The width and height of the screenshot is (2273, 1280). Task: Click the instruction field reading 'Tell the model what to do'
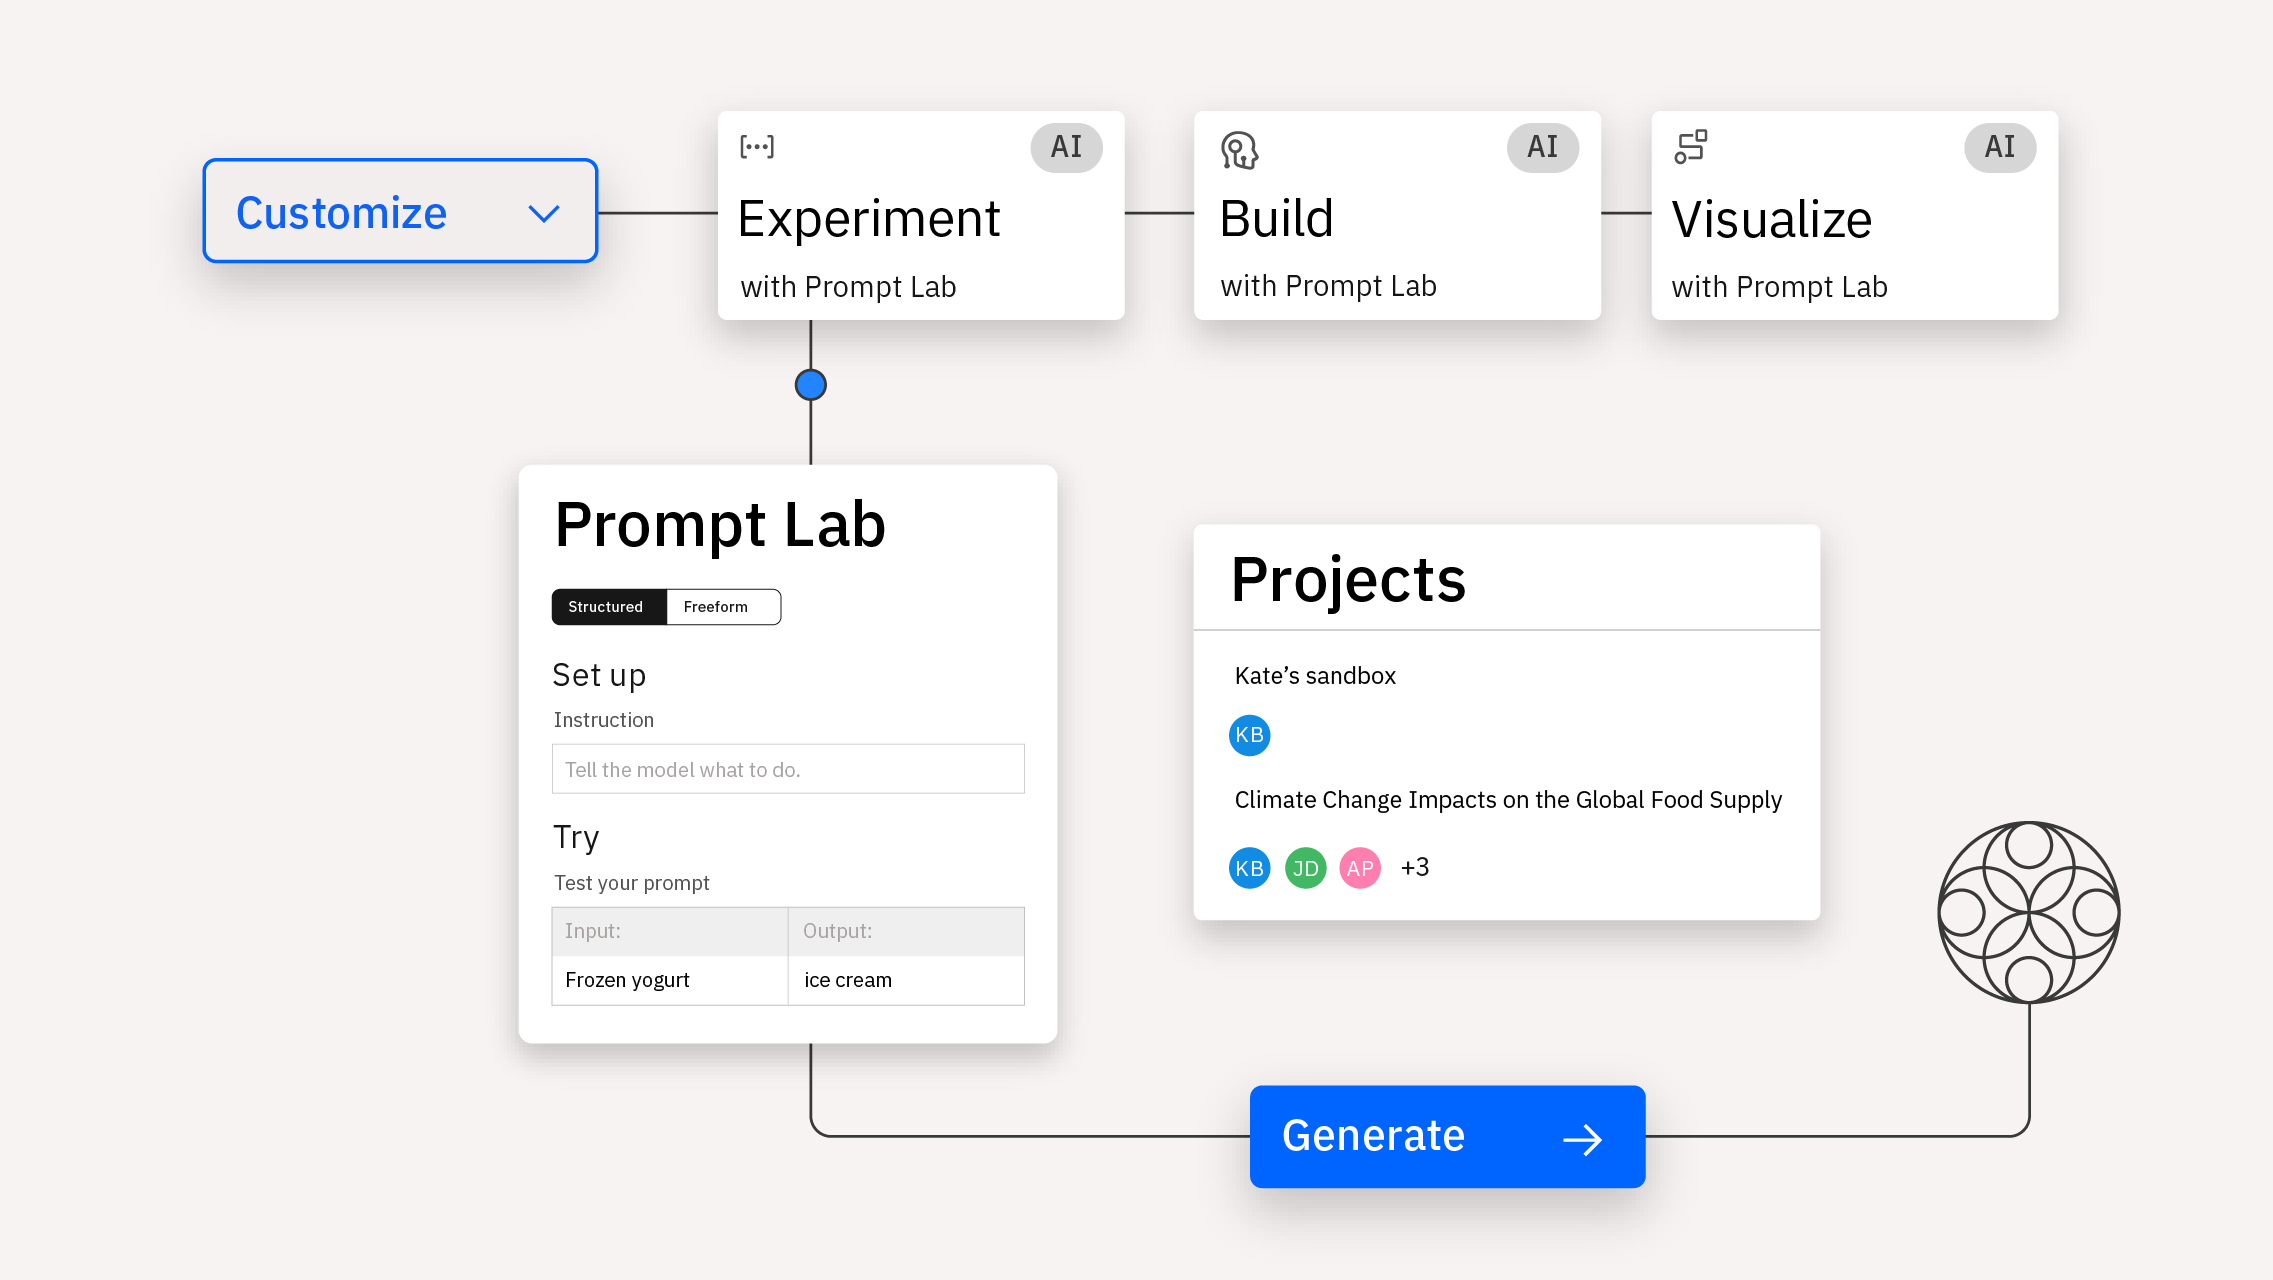pyautogui.click(x=787, y=769)
